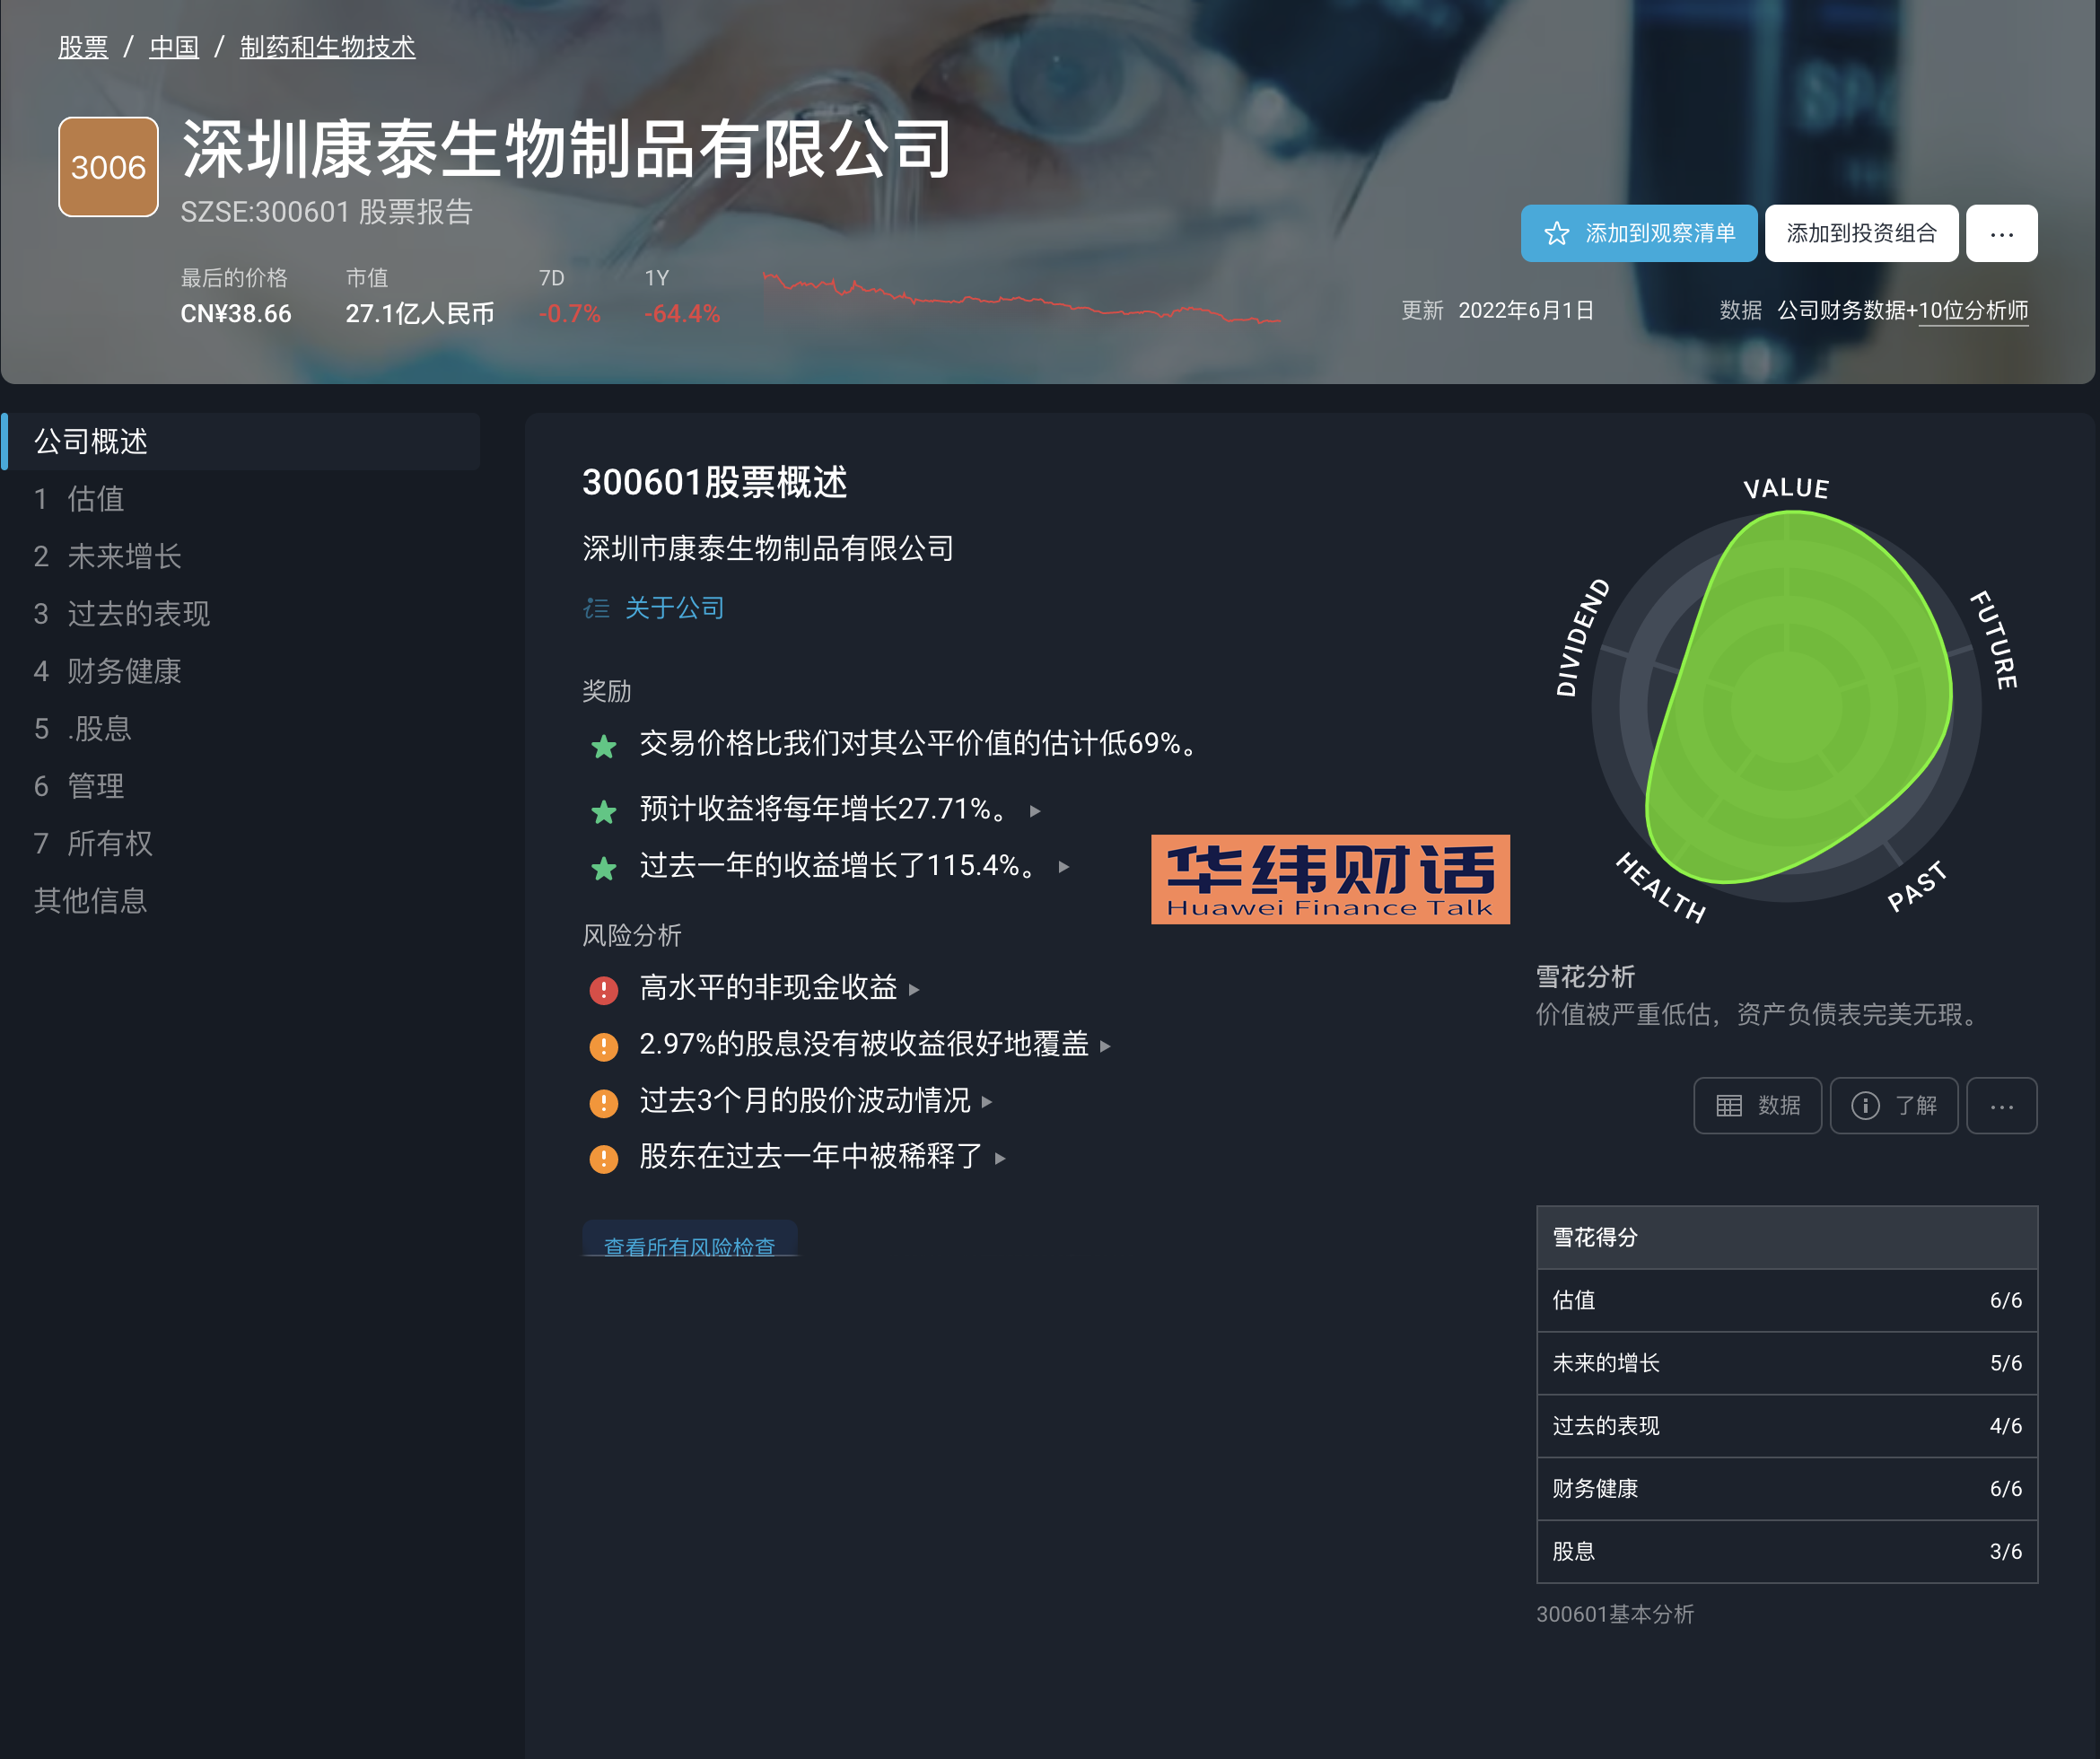Image resolution: width=2100 pixels, height=1759 pixels.
Task: Go to 6 管理 section
Action: click(240, 786)
